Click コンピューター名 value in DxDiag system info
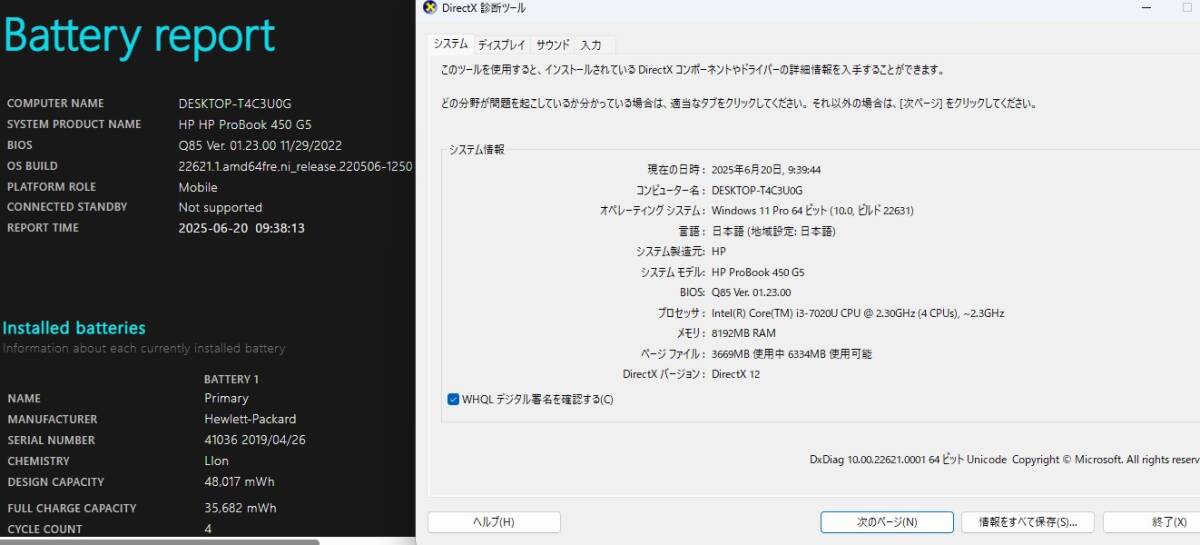 [x=757, y=190]
